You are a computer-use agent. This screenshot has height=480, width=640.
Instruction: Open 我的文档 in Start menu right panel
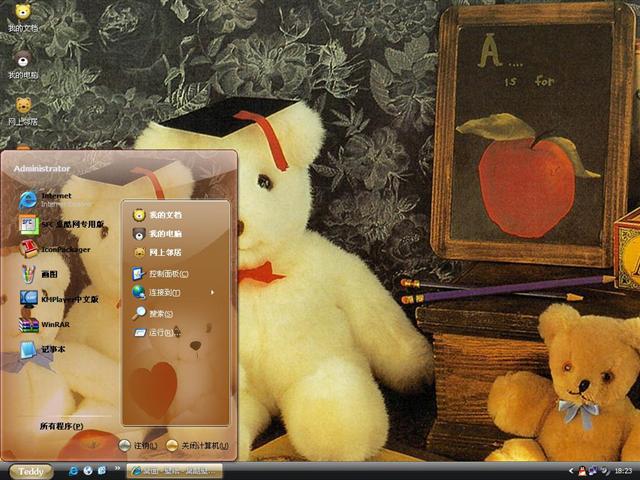tap(158, 215)
